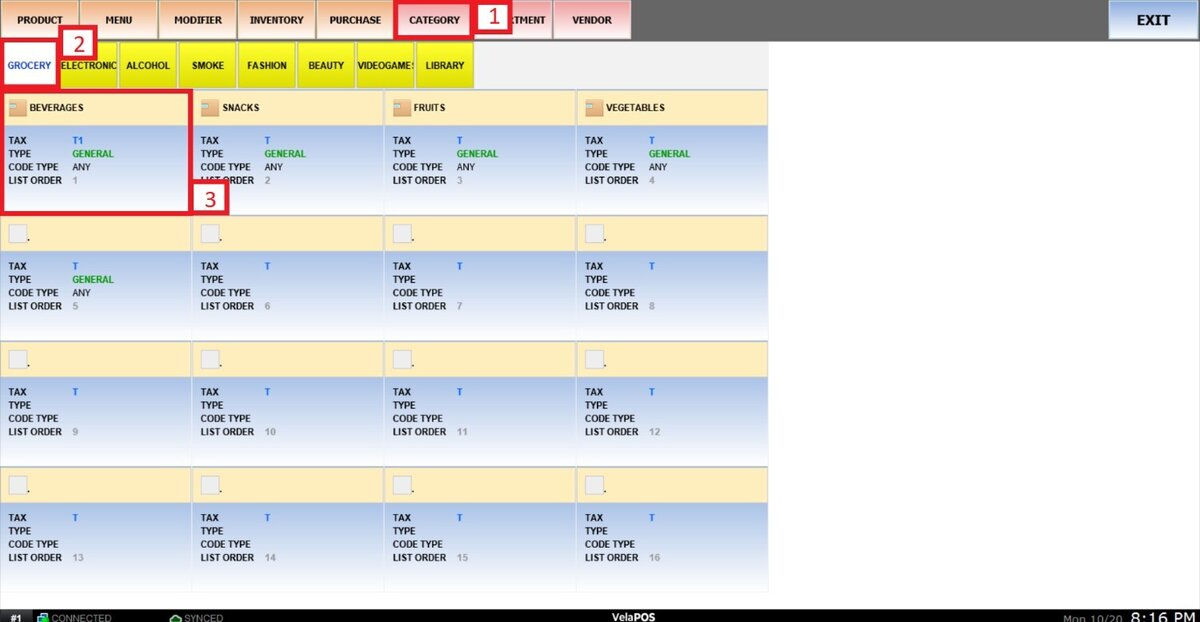
Task: Click the blank icon of the list order 7 card
Action: (x=402, y=233)
